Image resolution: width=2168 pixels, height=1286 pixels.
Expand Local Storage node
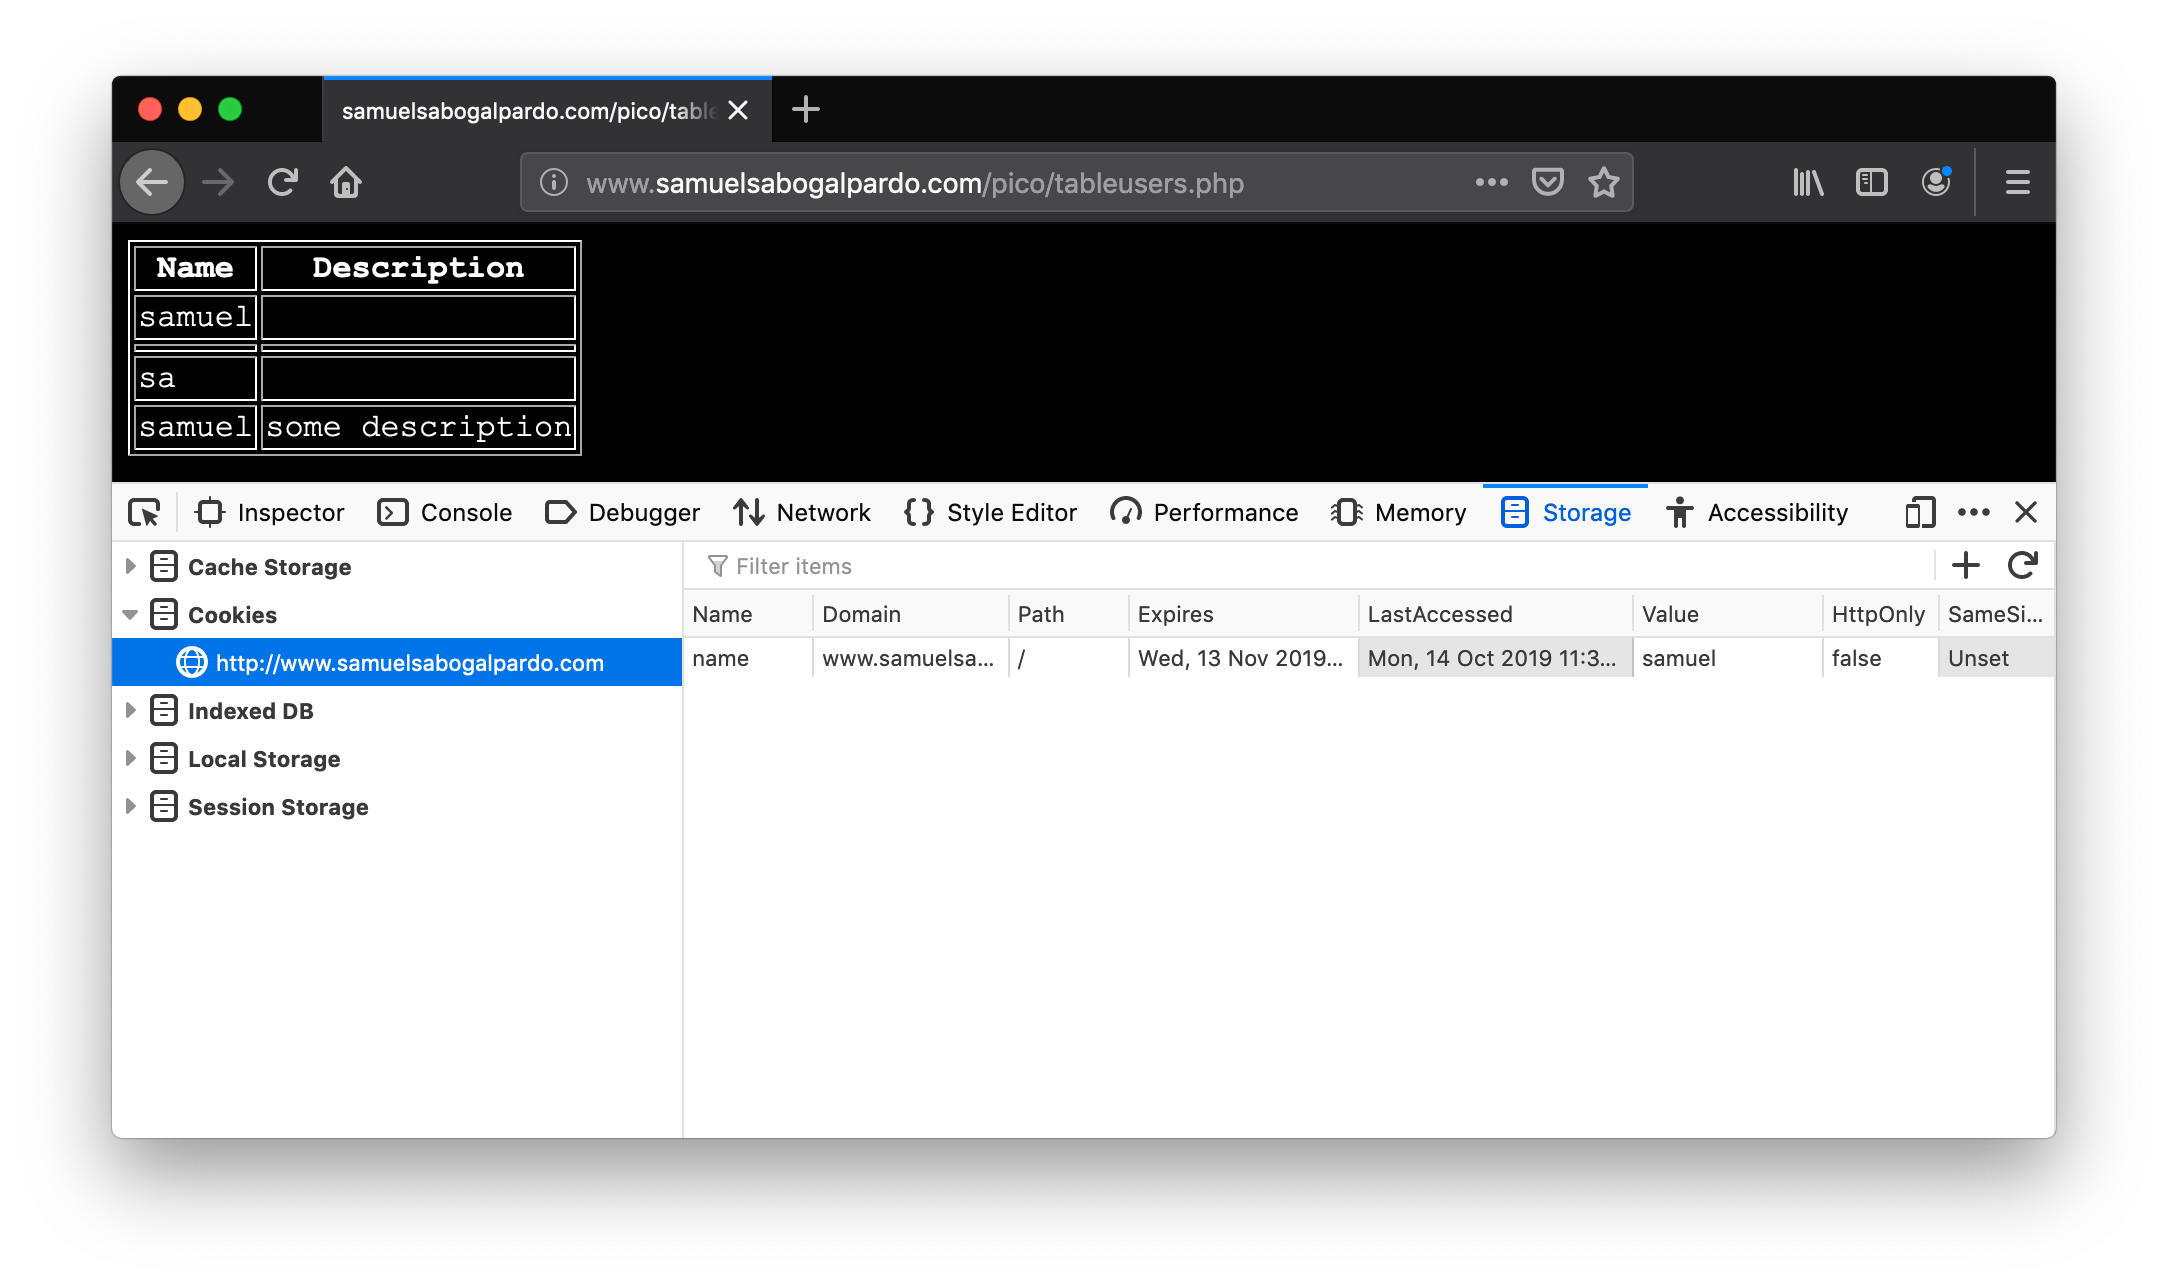tap(131, 759)
